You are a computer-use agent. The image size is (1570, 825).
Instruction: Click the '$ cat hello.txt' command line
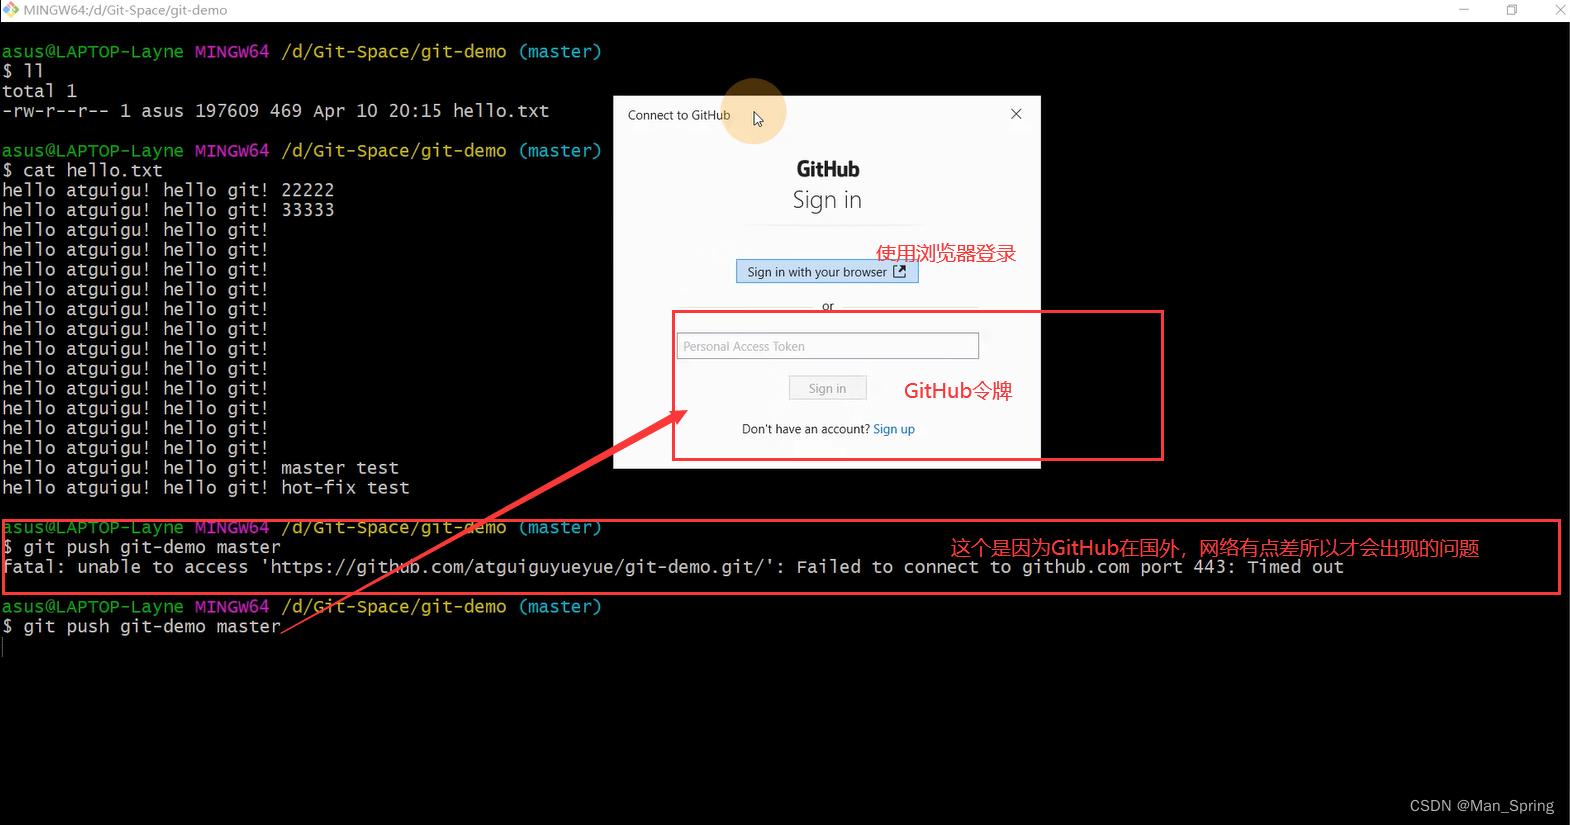pyautogui.click(x=82, y=171)
